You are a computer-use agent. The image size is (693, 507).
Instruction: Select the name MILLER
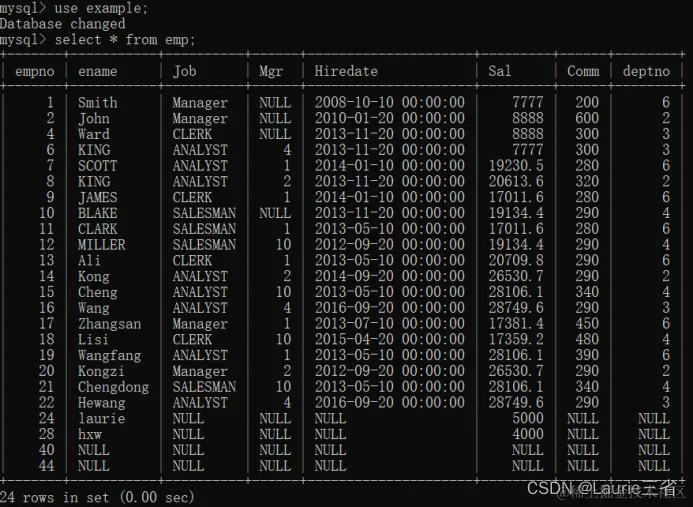click(102, 245)
